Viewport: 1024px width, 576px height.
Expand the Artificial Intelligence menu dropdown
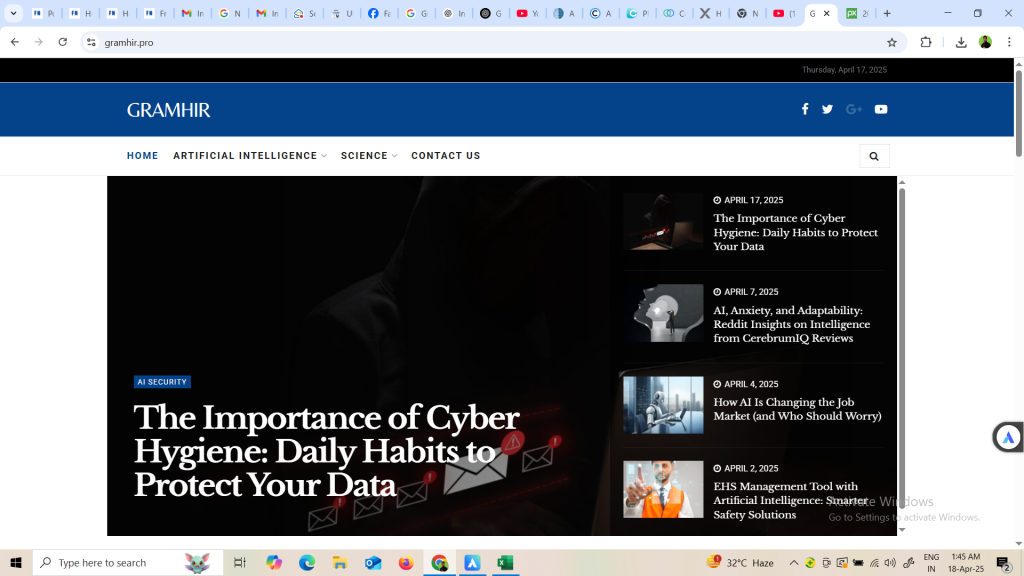pos(250,156)
